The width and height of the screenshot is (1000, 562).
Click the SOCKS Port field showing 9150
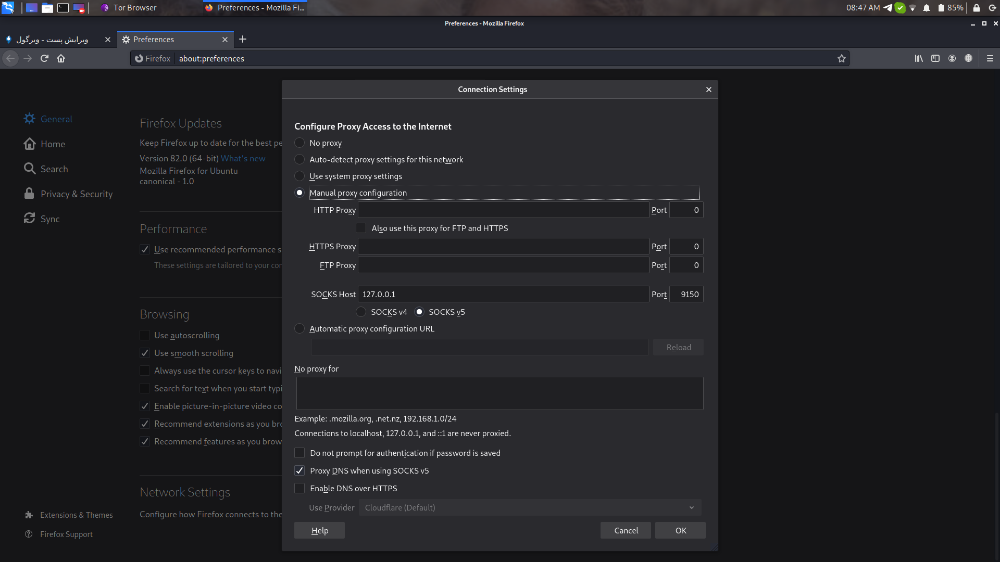(x=686, y=294)
